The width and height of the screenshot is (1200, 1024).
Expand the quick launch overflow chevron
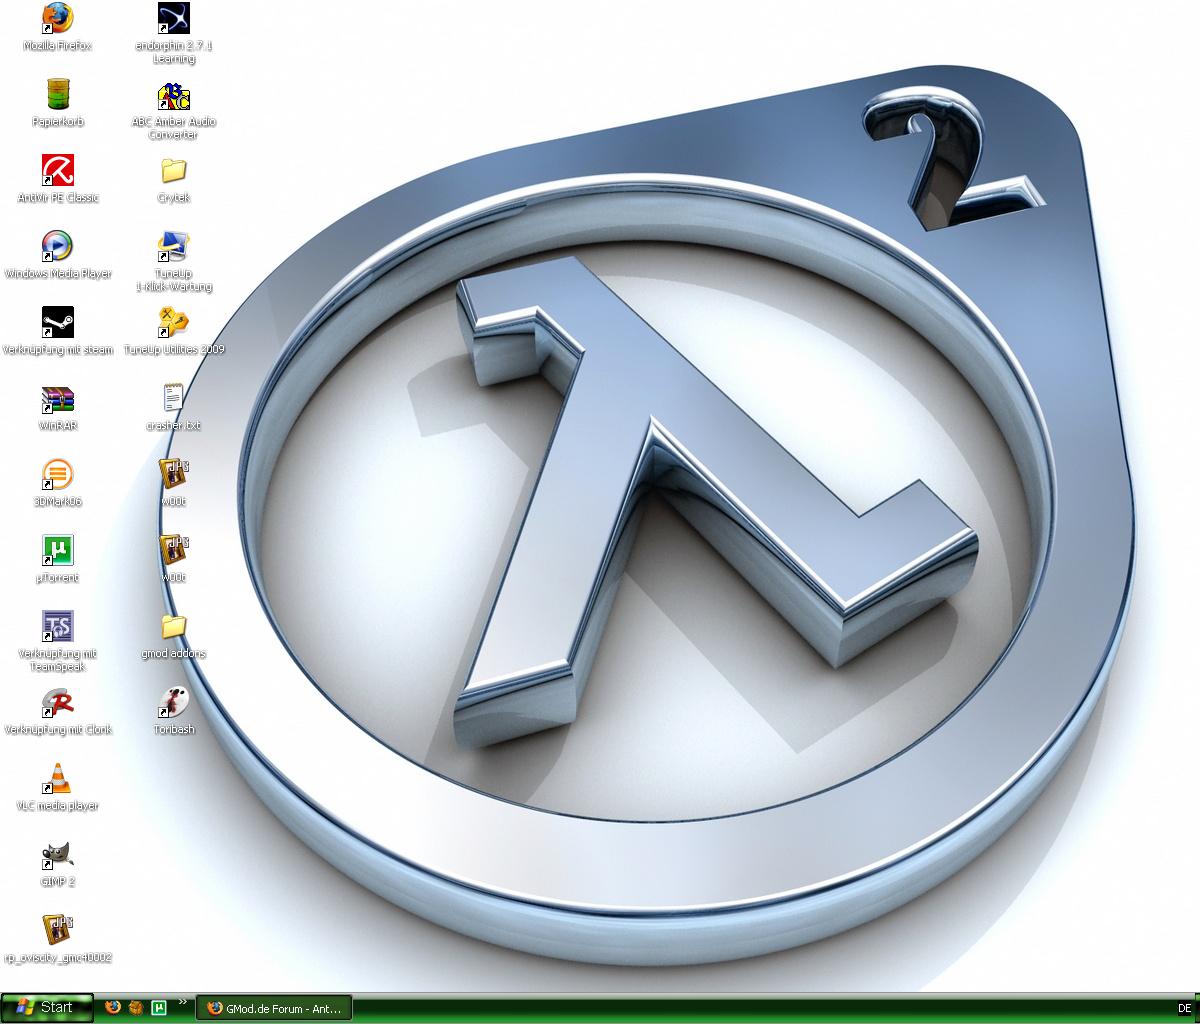(182, 1002)
